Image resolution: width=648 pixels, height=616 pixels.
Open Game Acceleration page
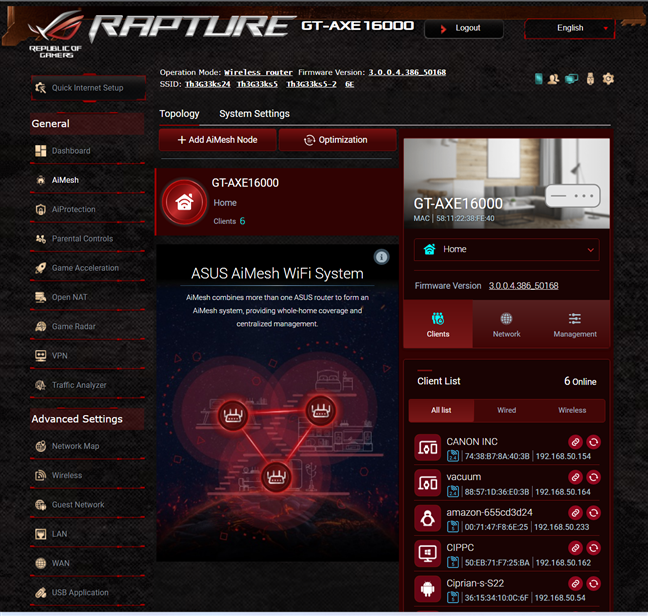pos(87,268)
